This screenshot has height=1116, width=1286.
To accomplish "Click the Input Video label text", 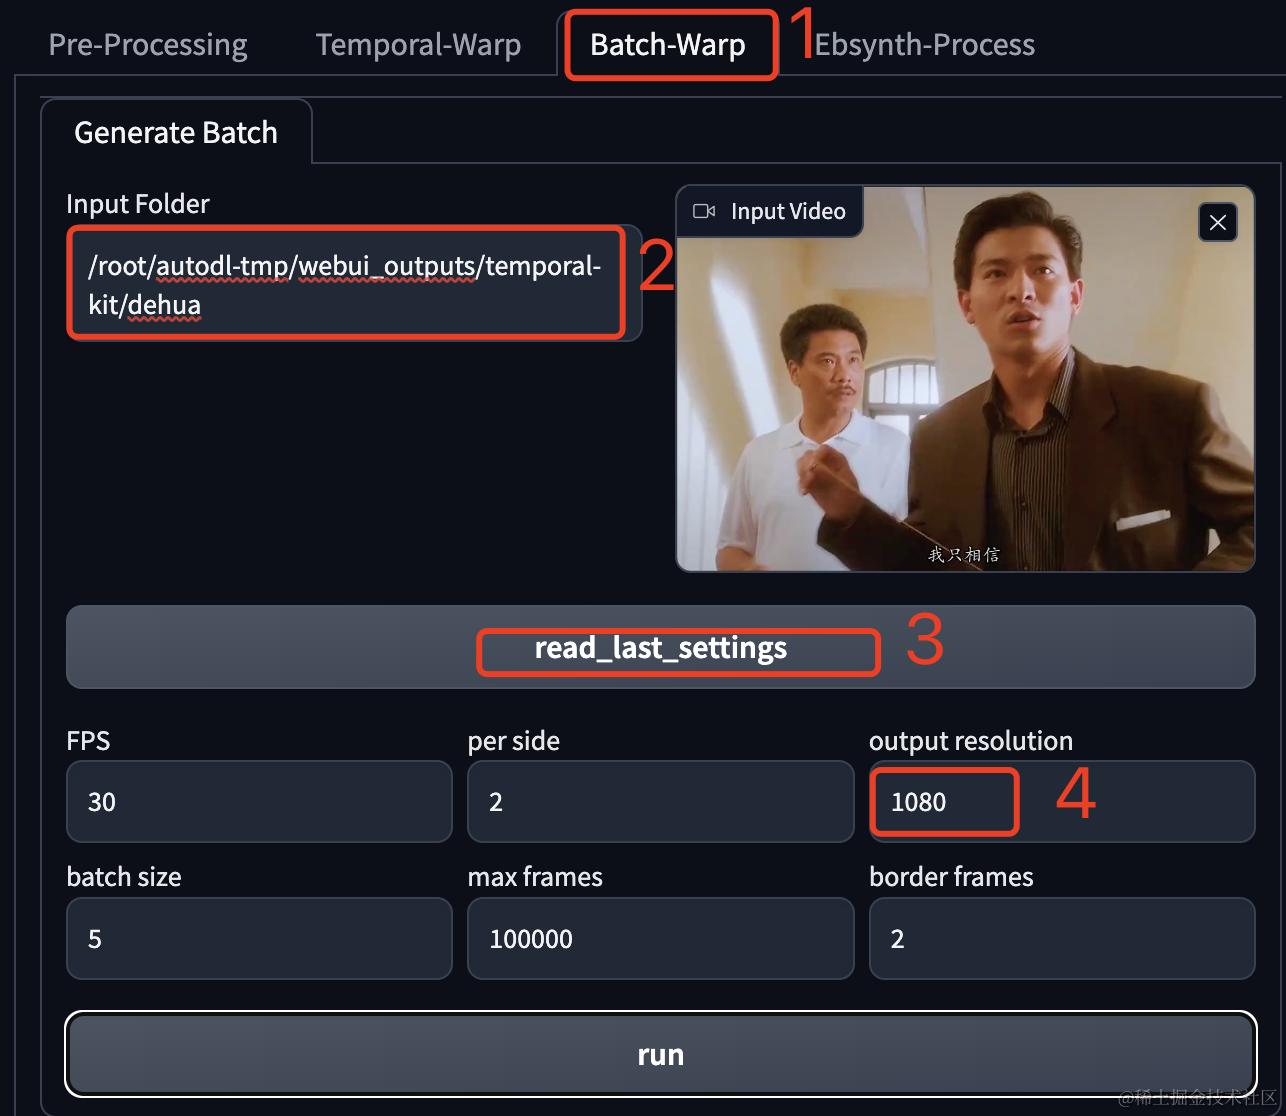I will 788,211.
